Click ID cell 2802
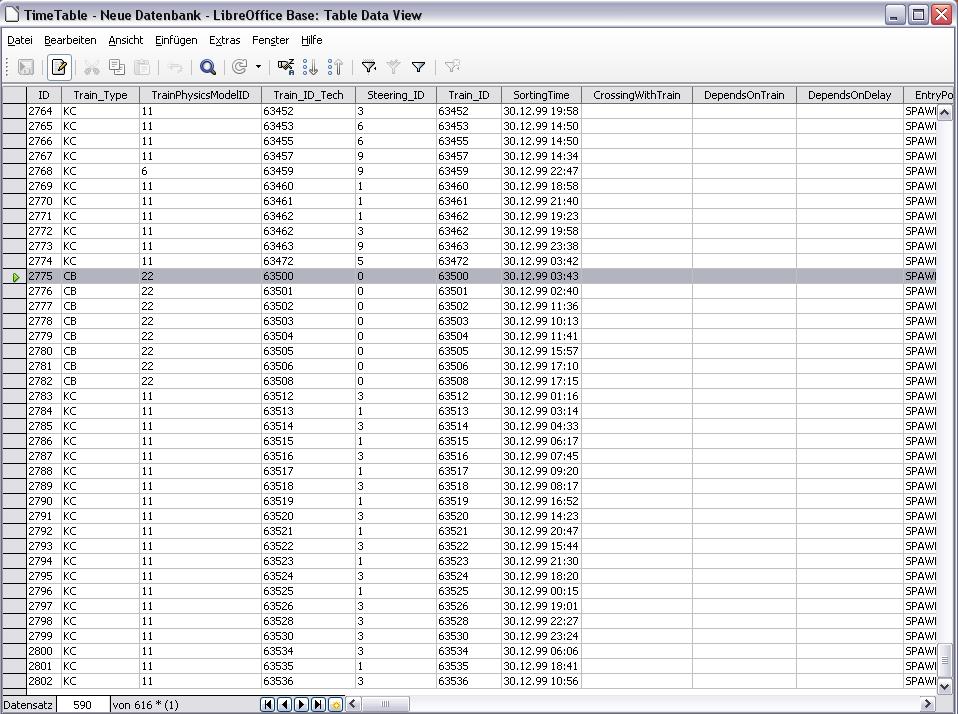Viewport: 958px width, 714px height. 44,681
